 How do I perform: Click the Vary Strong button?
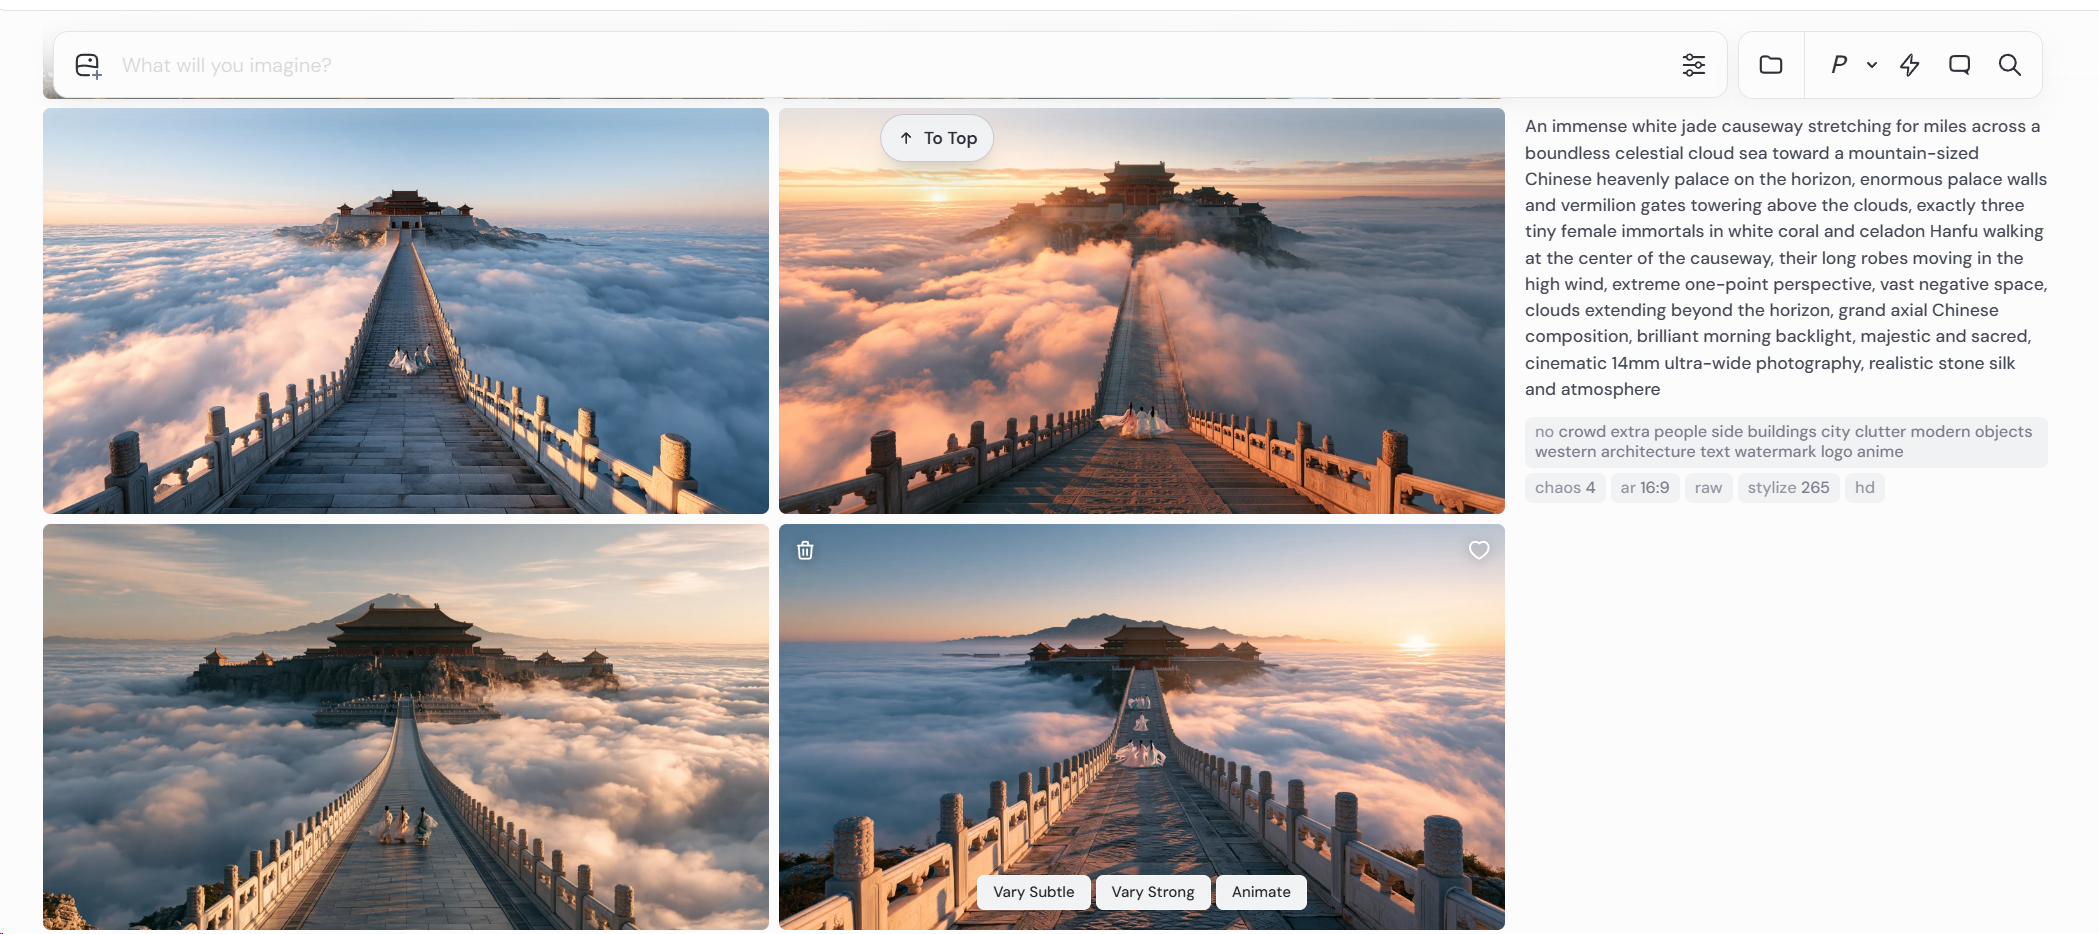click(1153, 892)
